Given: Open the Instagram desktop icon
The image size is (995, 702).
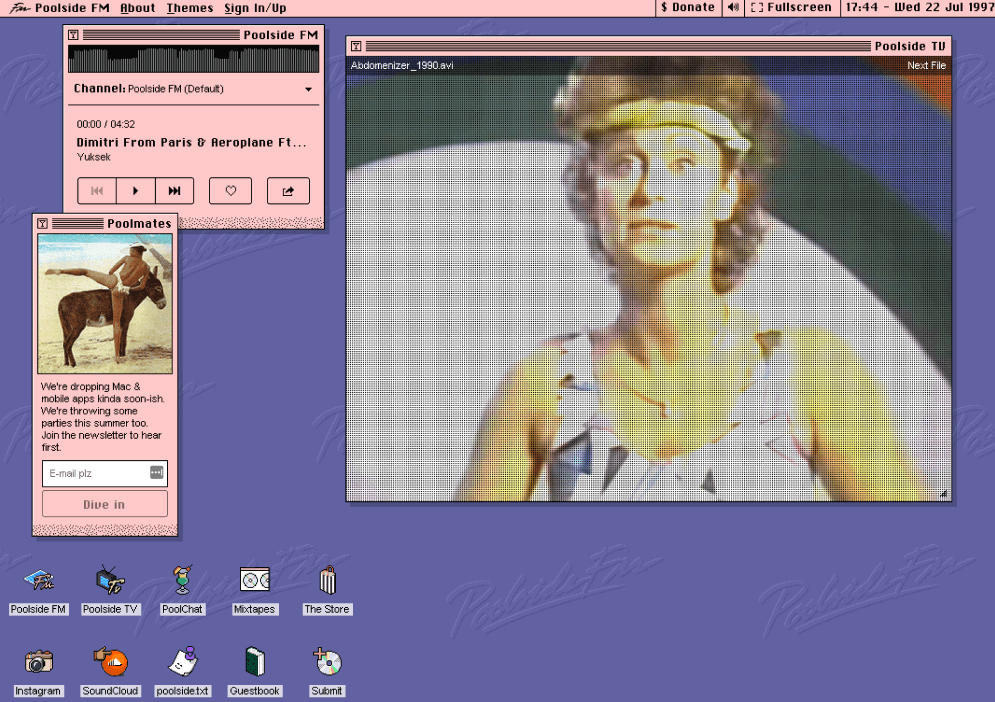Looking at the screenshot, I should 38,661.
